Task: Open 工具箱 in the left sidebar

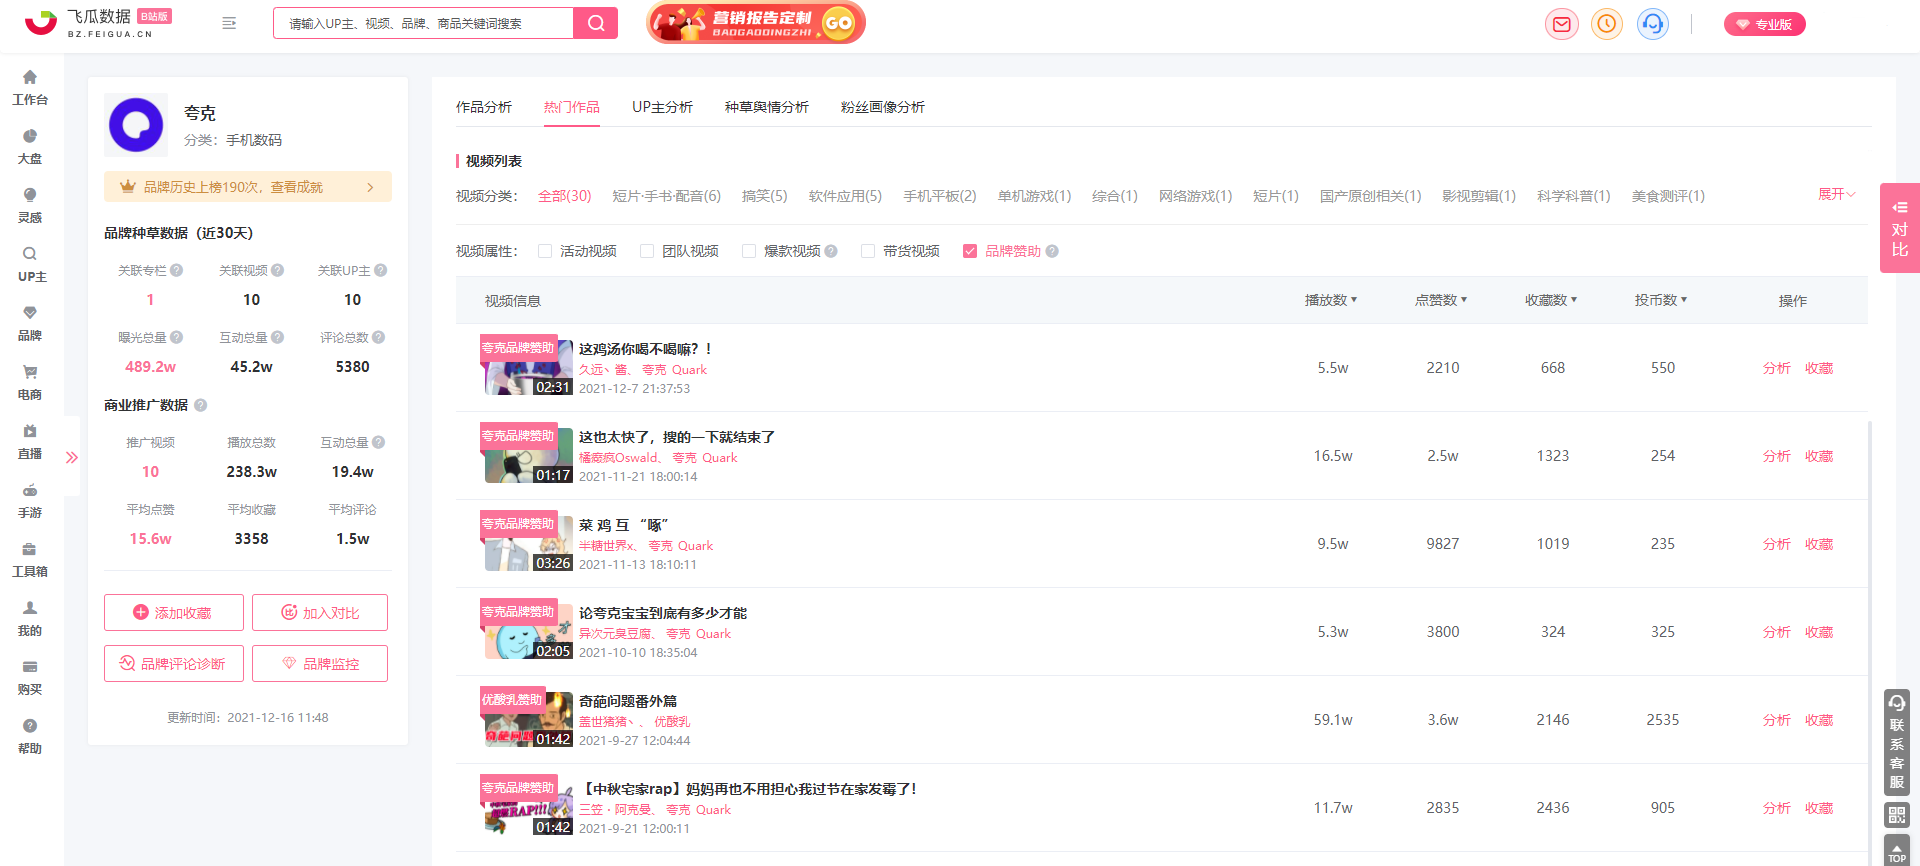Action: 30,559
